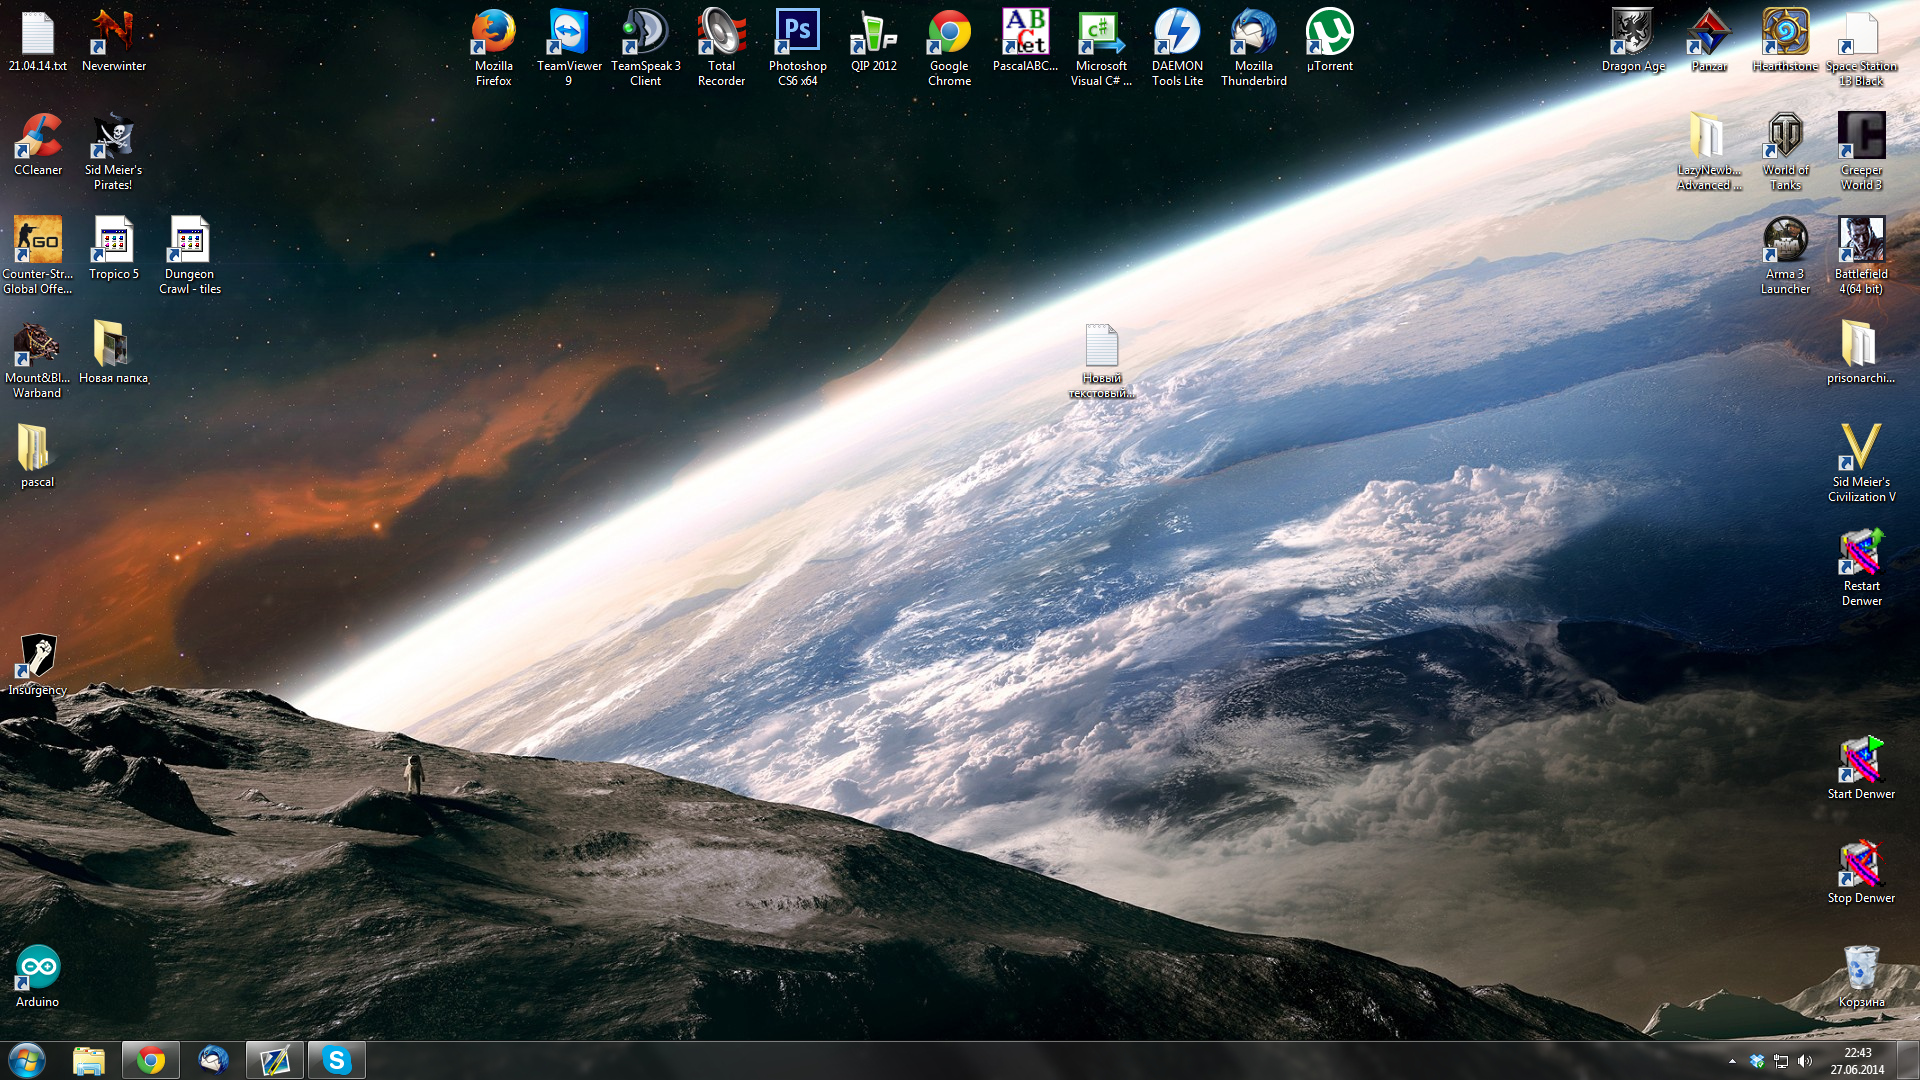Select the Insurgency game shortcut
The width and height of the screenshot is (1920, 1080).
pos(38,664)
